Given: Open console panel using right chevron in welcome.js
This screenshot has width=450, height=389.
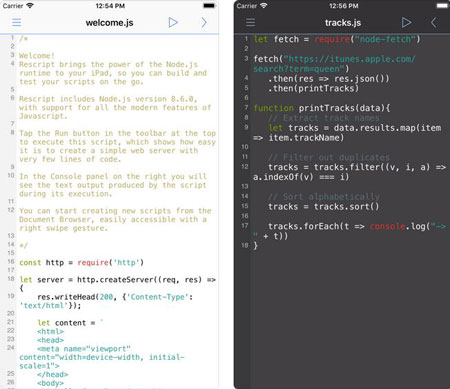Looking at the screenshot, I should 204,22.
